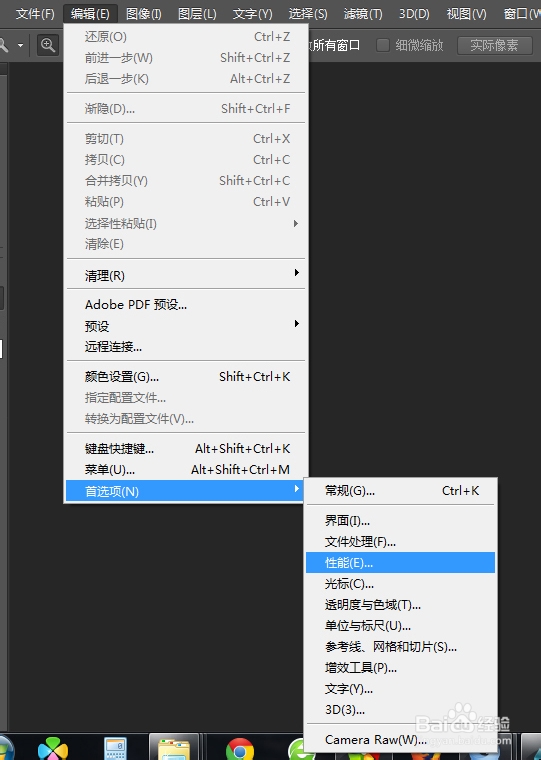Open 参考线、网格和切片(S)... preferences
The image size is (541, 760).
(x=400, y=647)
